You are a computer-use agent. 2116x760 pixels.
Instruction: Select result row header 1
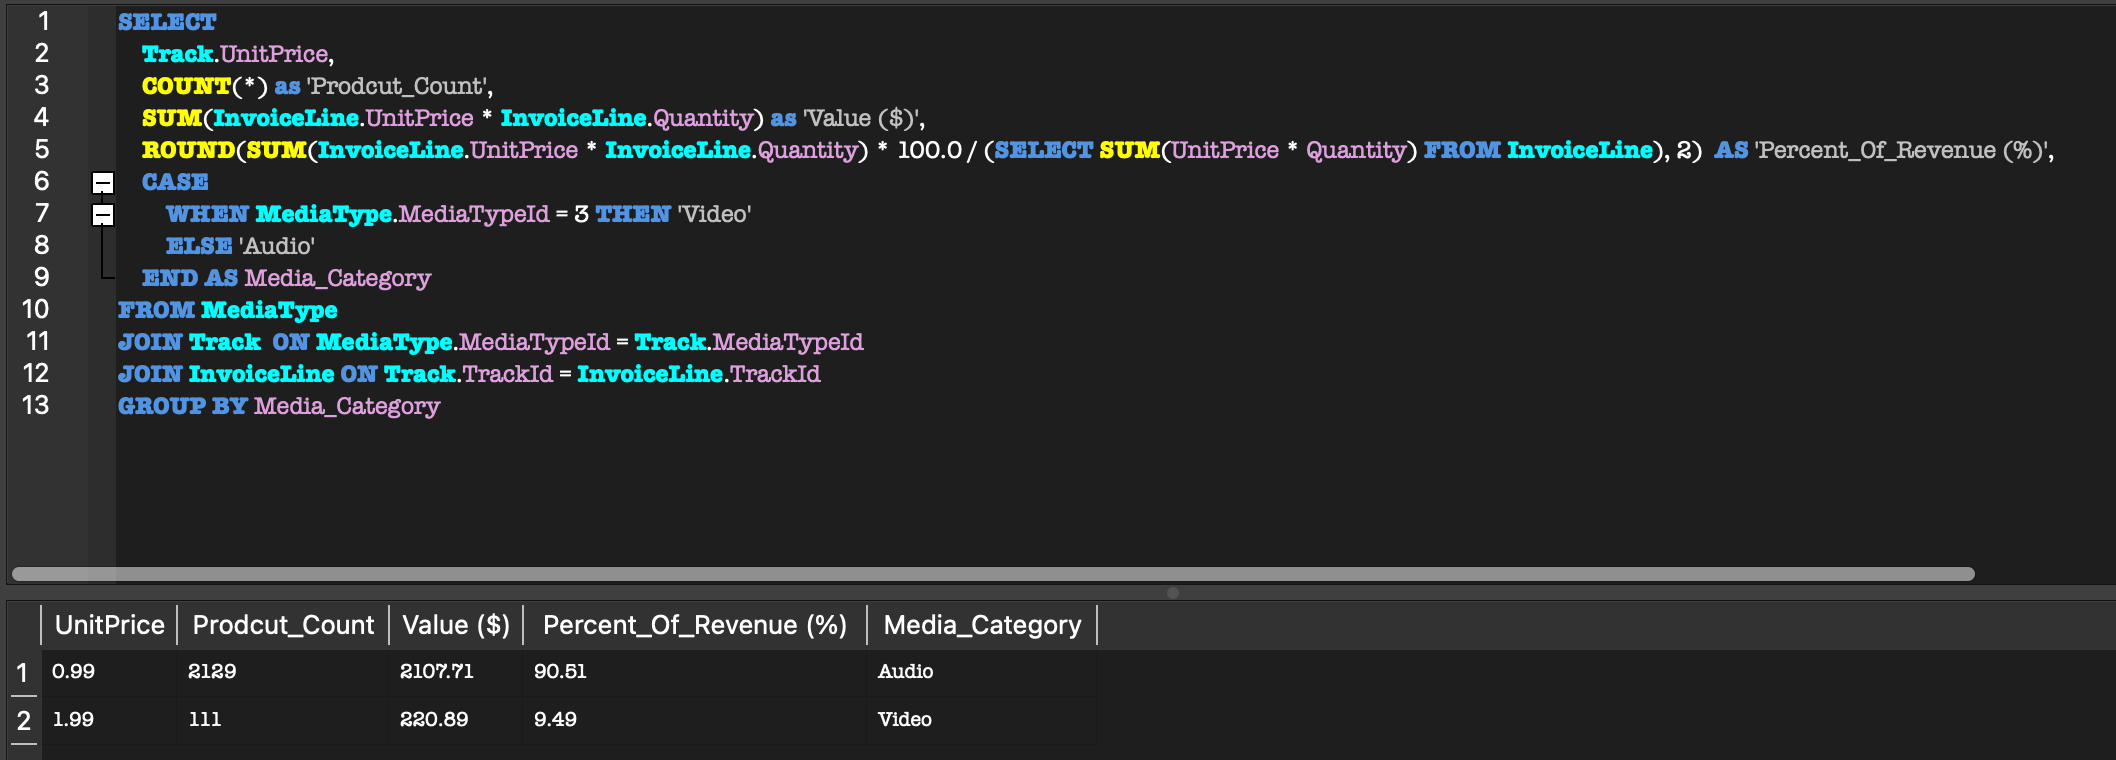point(23,673)
